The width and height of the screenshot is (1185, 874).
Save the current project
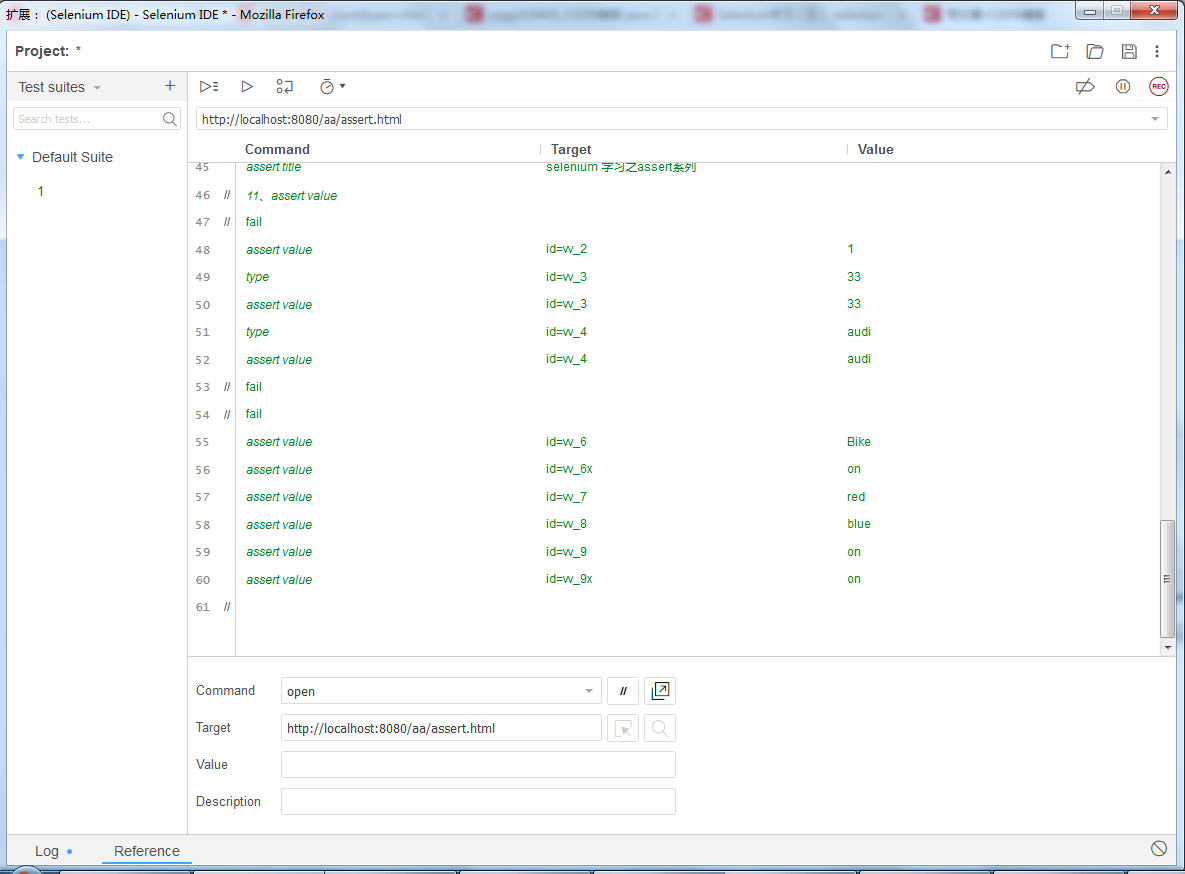point(1129,50)
